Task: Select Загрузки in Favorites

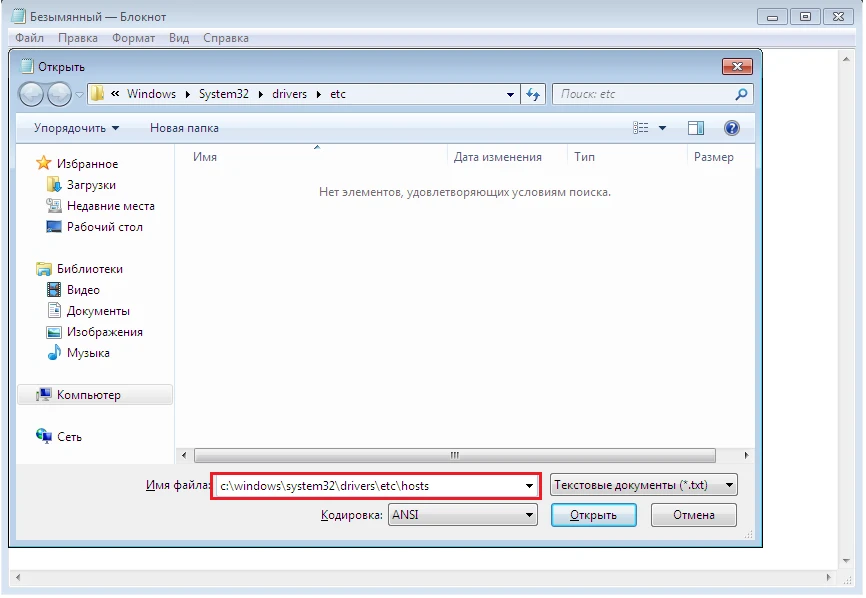Action: point(91,185)
